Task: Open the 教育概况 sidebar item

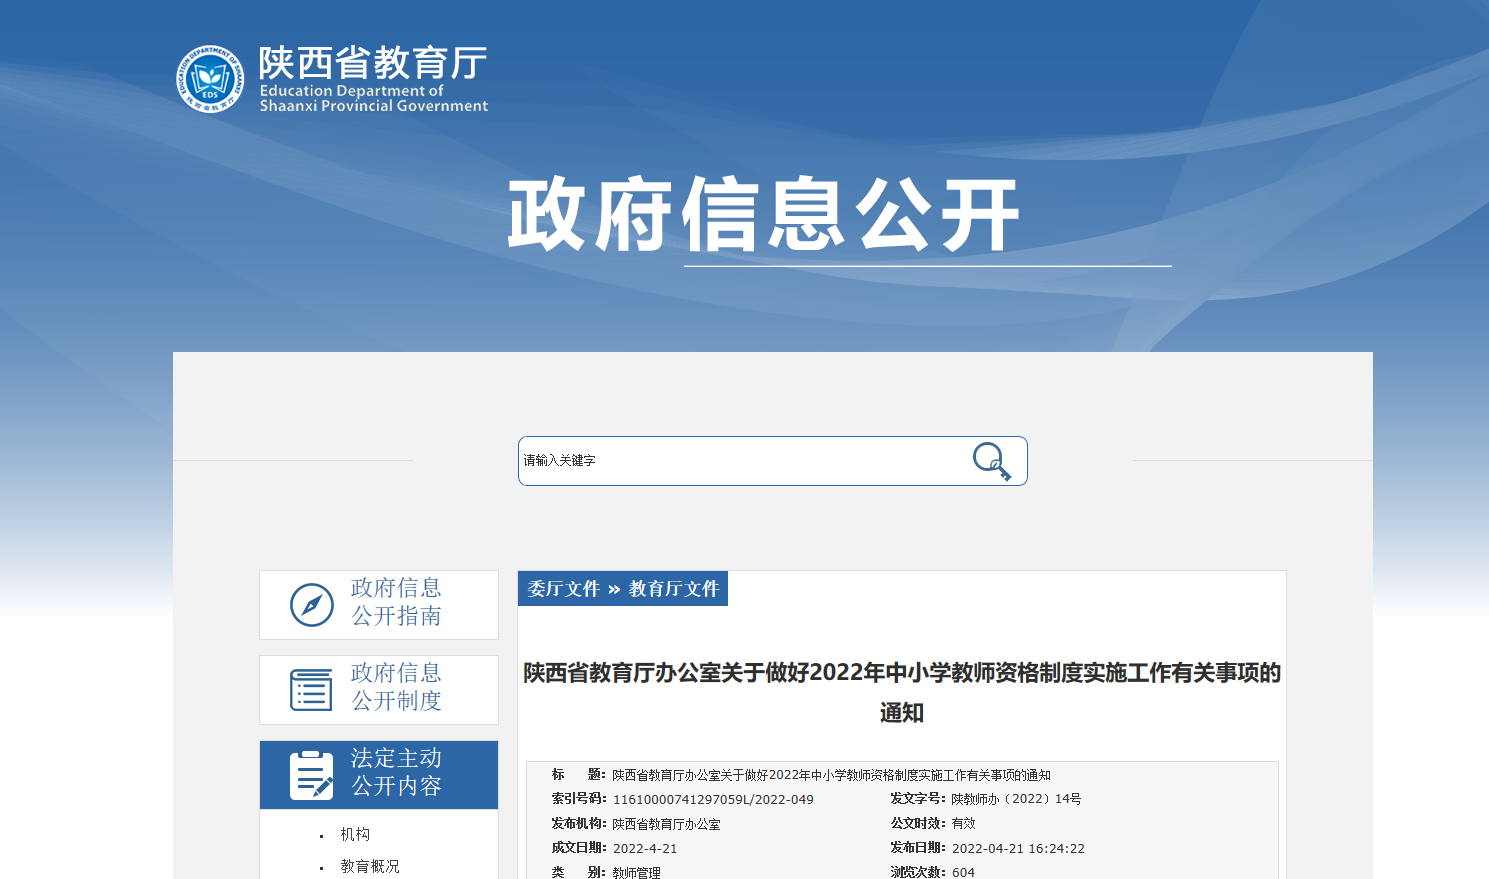Action: (370, 866)
